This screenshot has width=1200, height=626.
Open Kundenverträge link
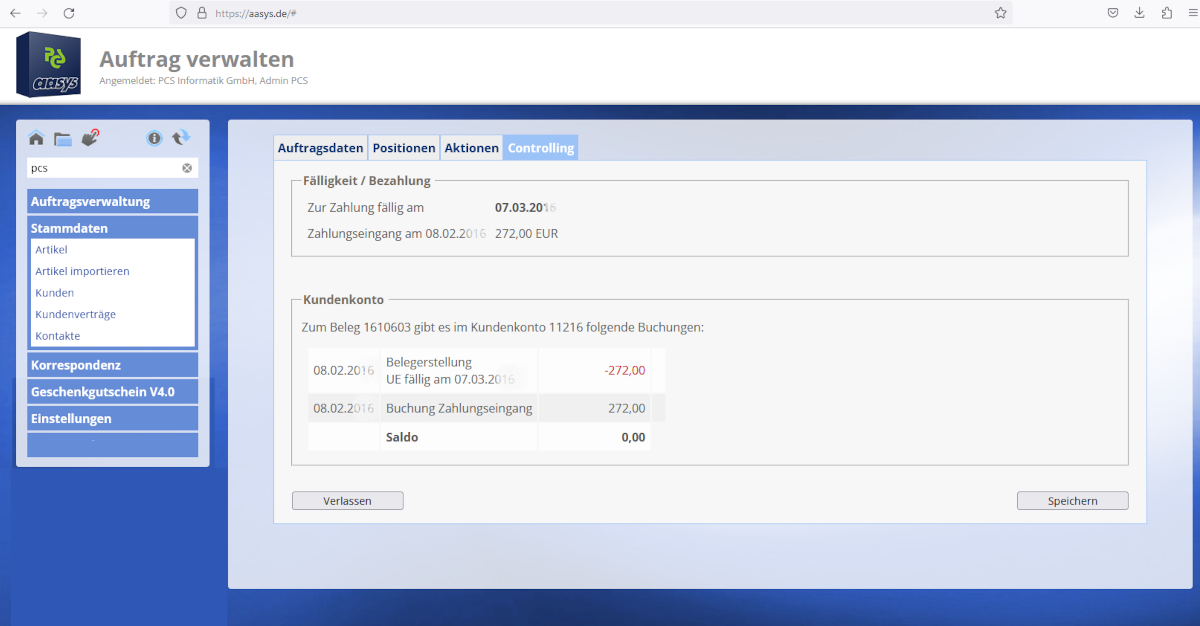[x=75, y=314]
